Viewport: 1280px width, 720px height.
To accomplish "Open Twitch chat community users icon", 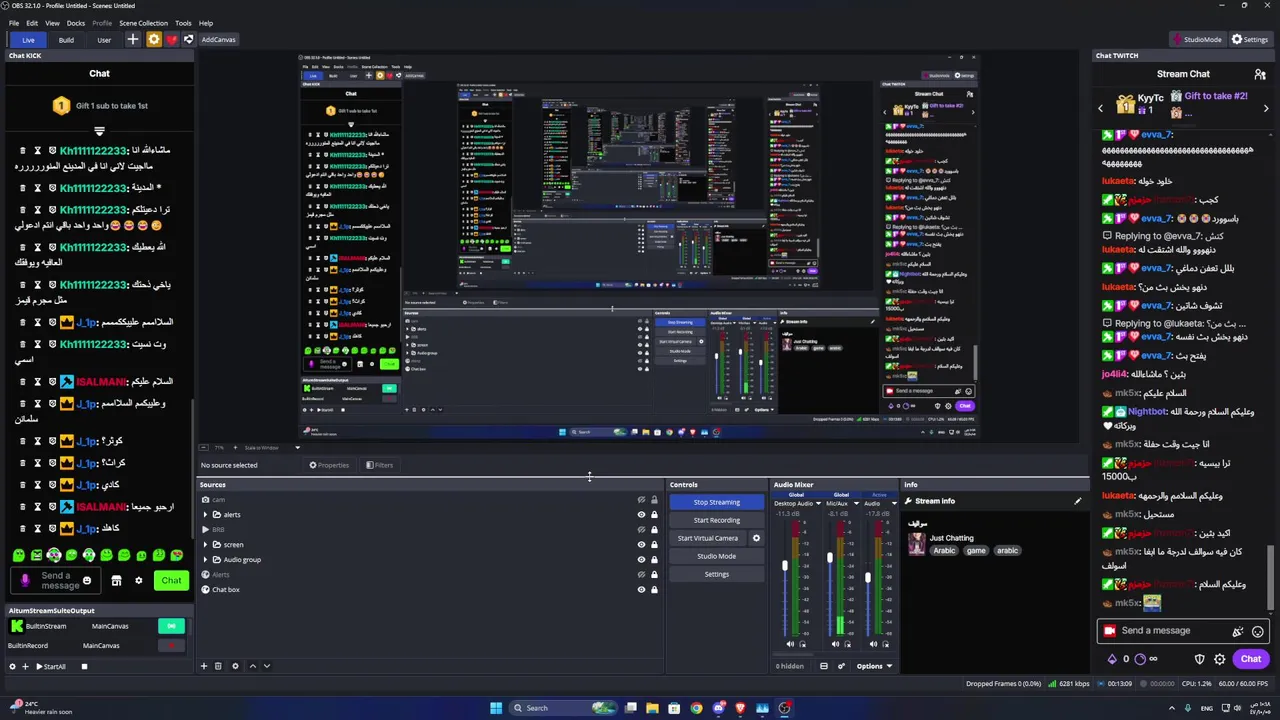I will point(1260,74).
